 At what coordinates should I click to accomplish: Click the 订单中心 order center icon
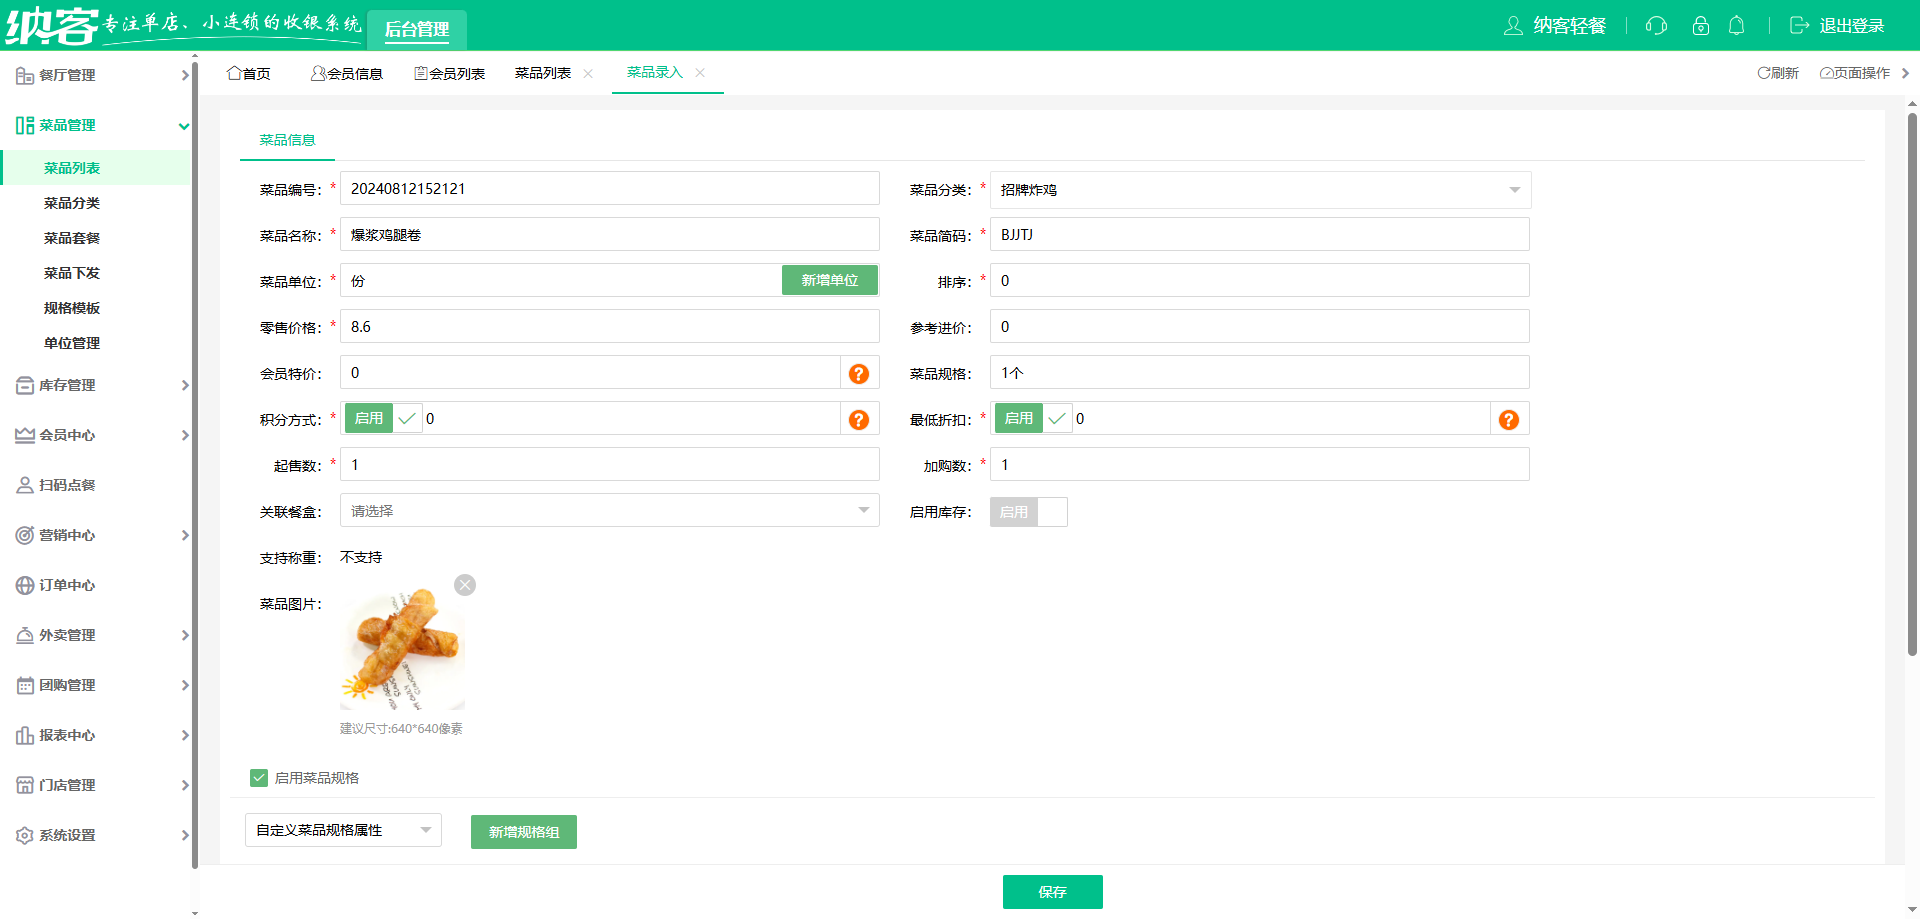24,585
